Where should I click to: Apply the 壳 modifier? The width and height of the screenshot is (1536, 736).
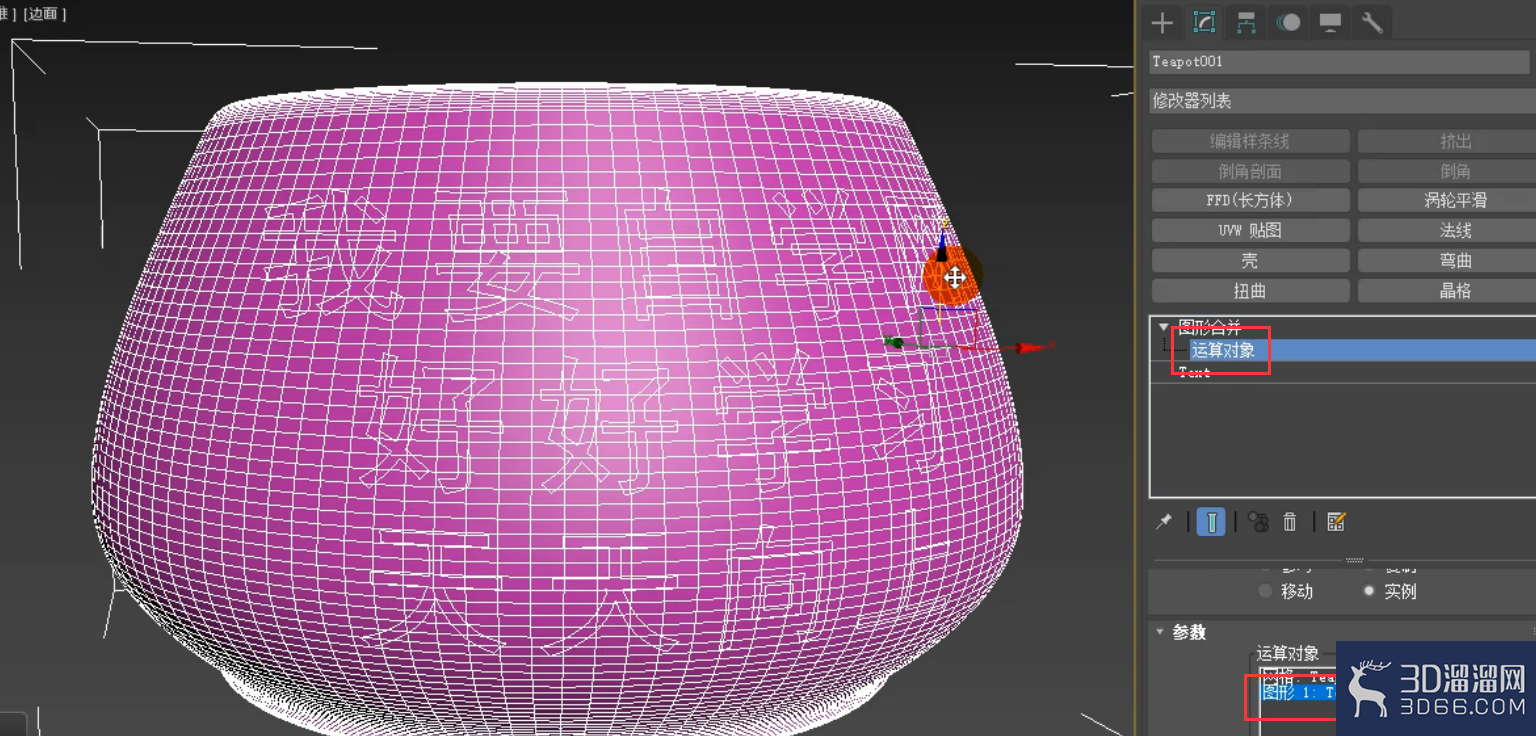(1250, 260)
